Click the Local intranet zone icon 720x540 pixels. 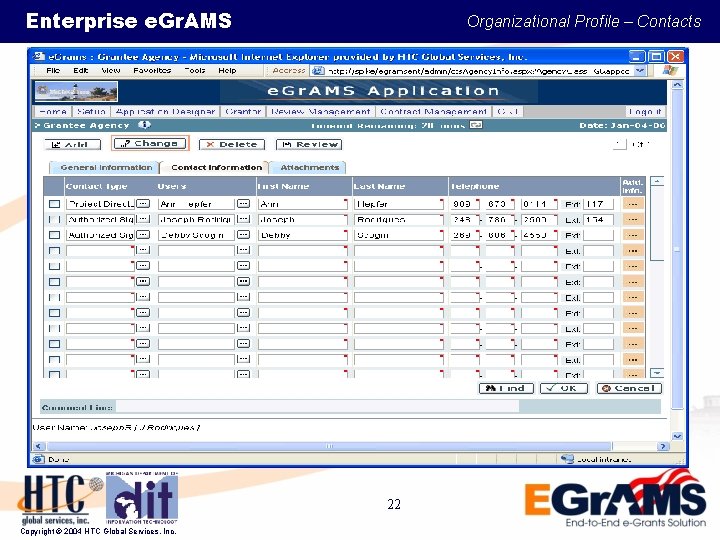tap(567, 459)
